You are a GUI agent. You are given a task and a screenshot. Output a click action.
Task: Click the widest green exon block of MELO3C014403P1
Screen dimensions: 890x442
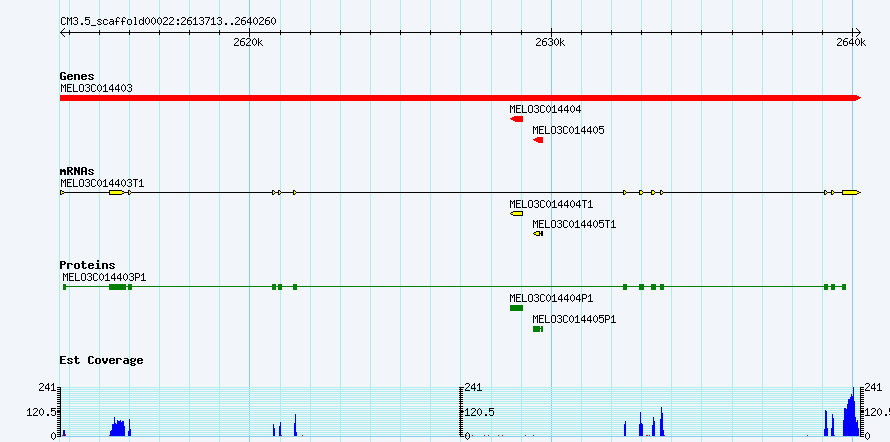[117, 287]
